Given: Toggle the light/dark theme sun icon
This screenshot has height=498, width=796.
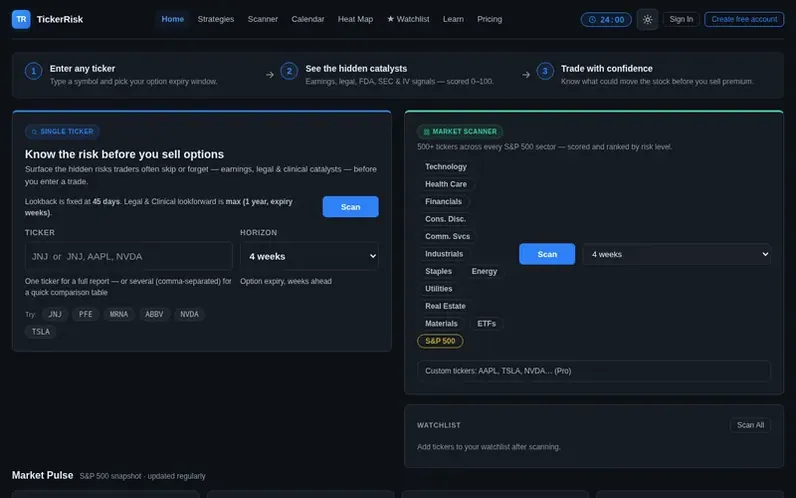Looking at the screenshot, I should click(647, 19).
